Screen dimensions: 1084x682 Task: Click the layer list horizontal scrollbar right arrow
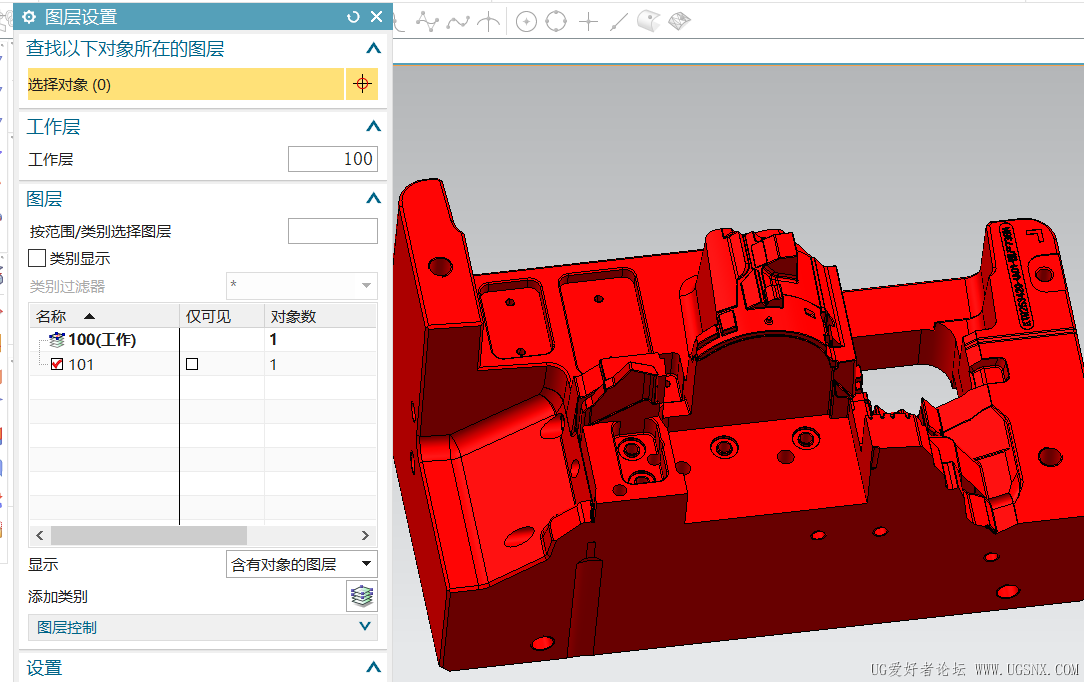(x=365, y=535)
